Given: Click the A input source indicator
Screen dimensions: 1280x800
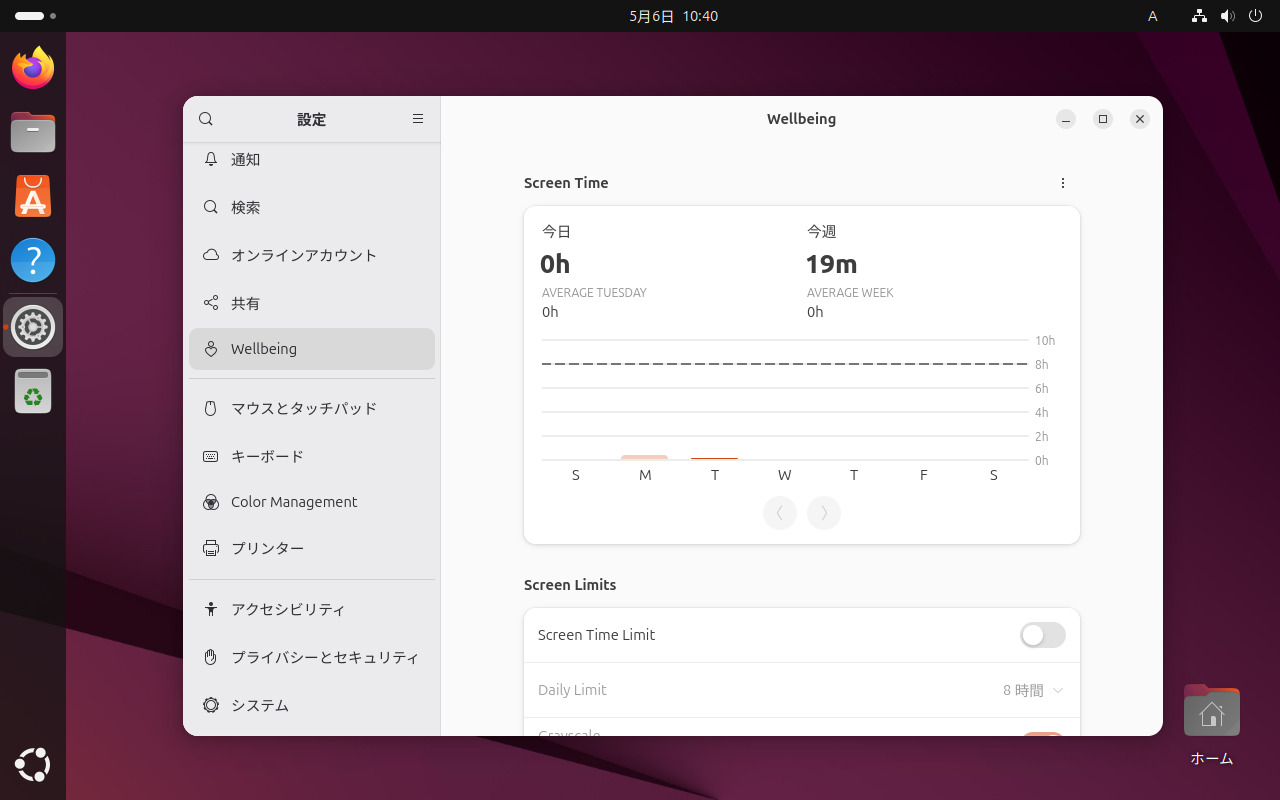Looking at the screenshot, I should 1152,16.
